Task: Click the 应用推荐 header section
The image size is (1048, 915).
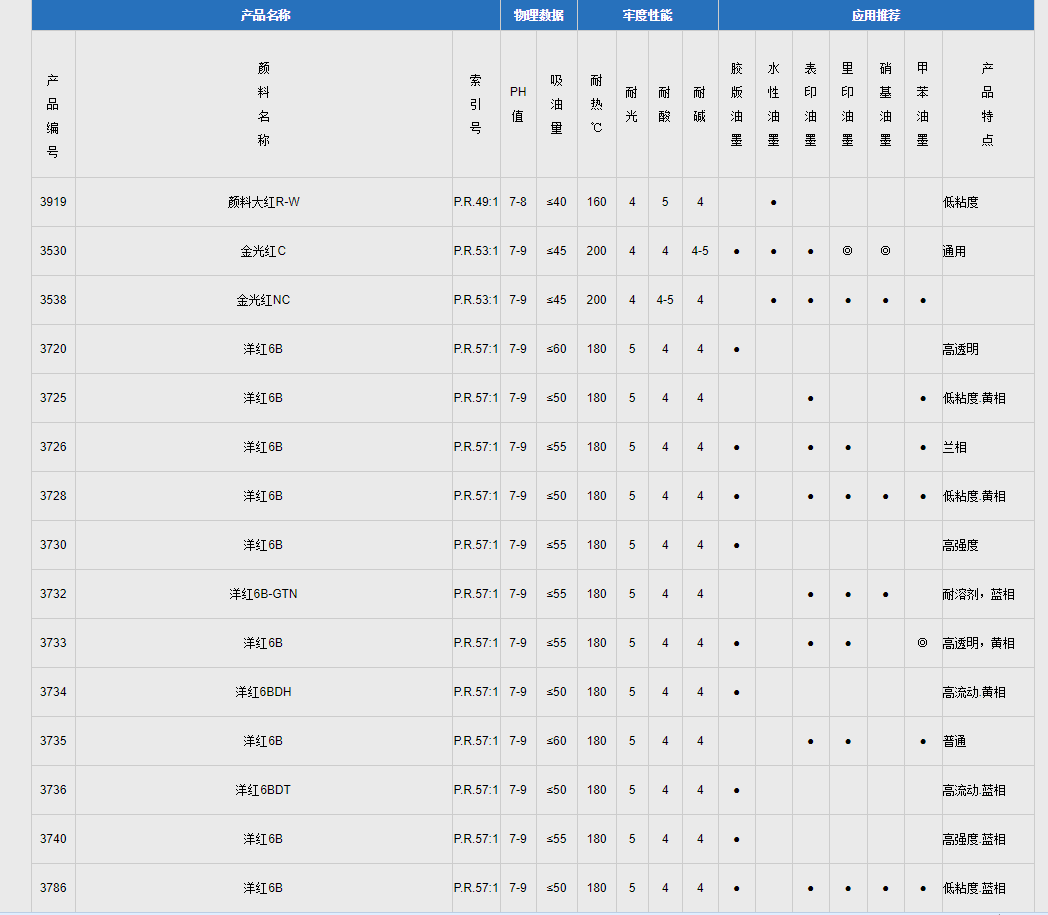Action: [x=875, y=16]
